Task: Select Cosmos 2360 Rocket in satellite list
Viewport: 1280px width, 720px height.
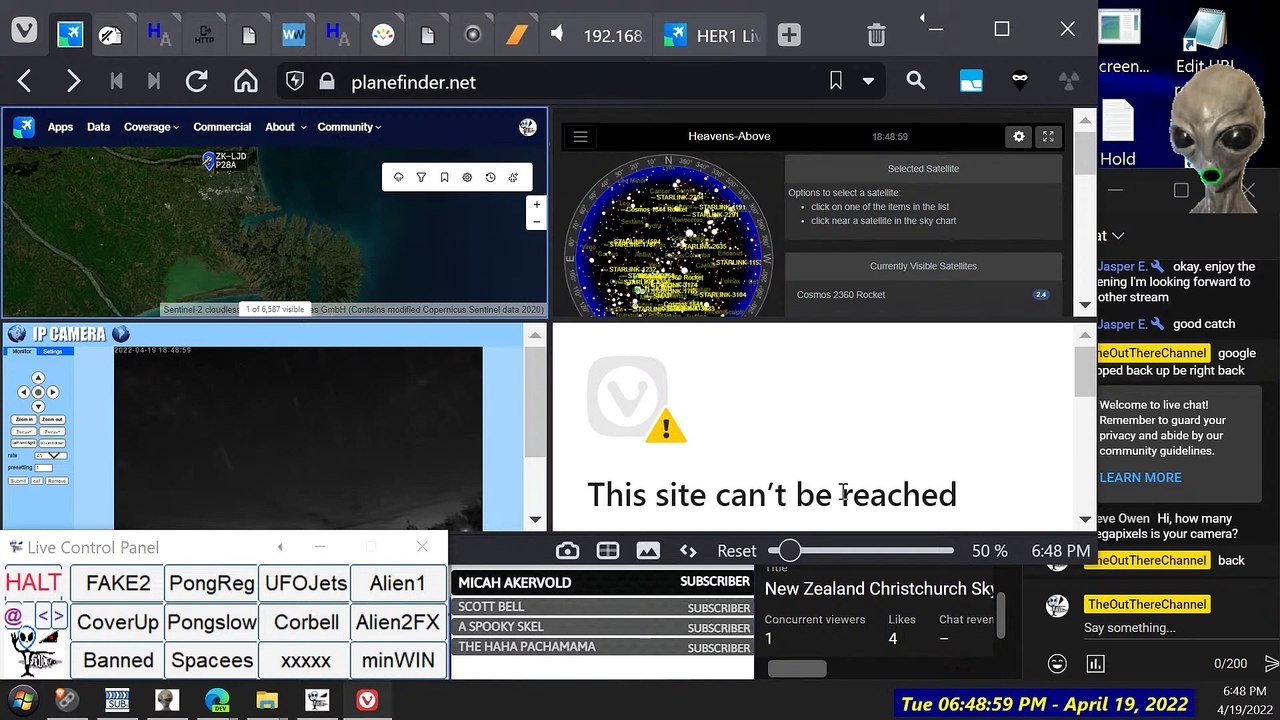Action: pos(923,295)
